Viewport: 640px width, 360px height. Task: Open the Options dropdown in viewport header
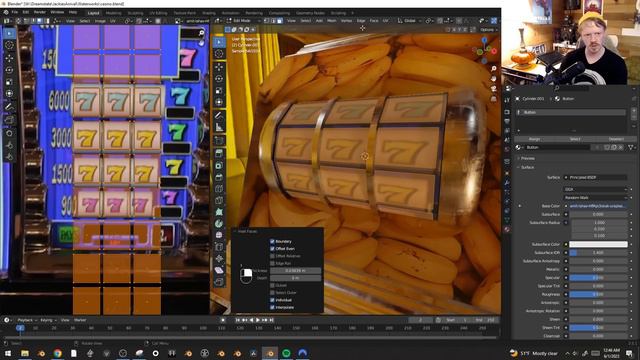tap(489, 30)
